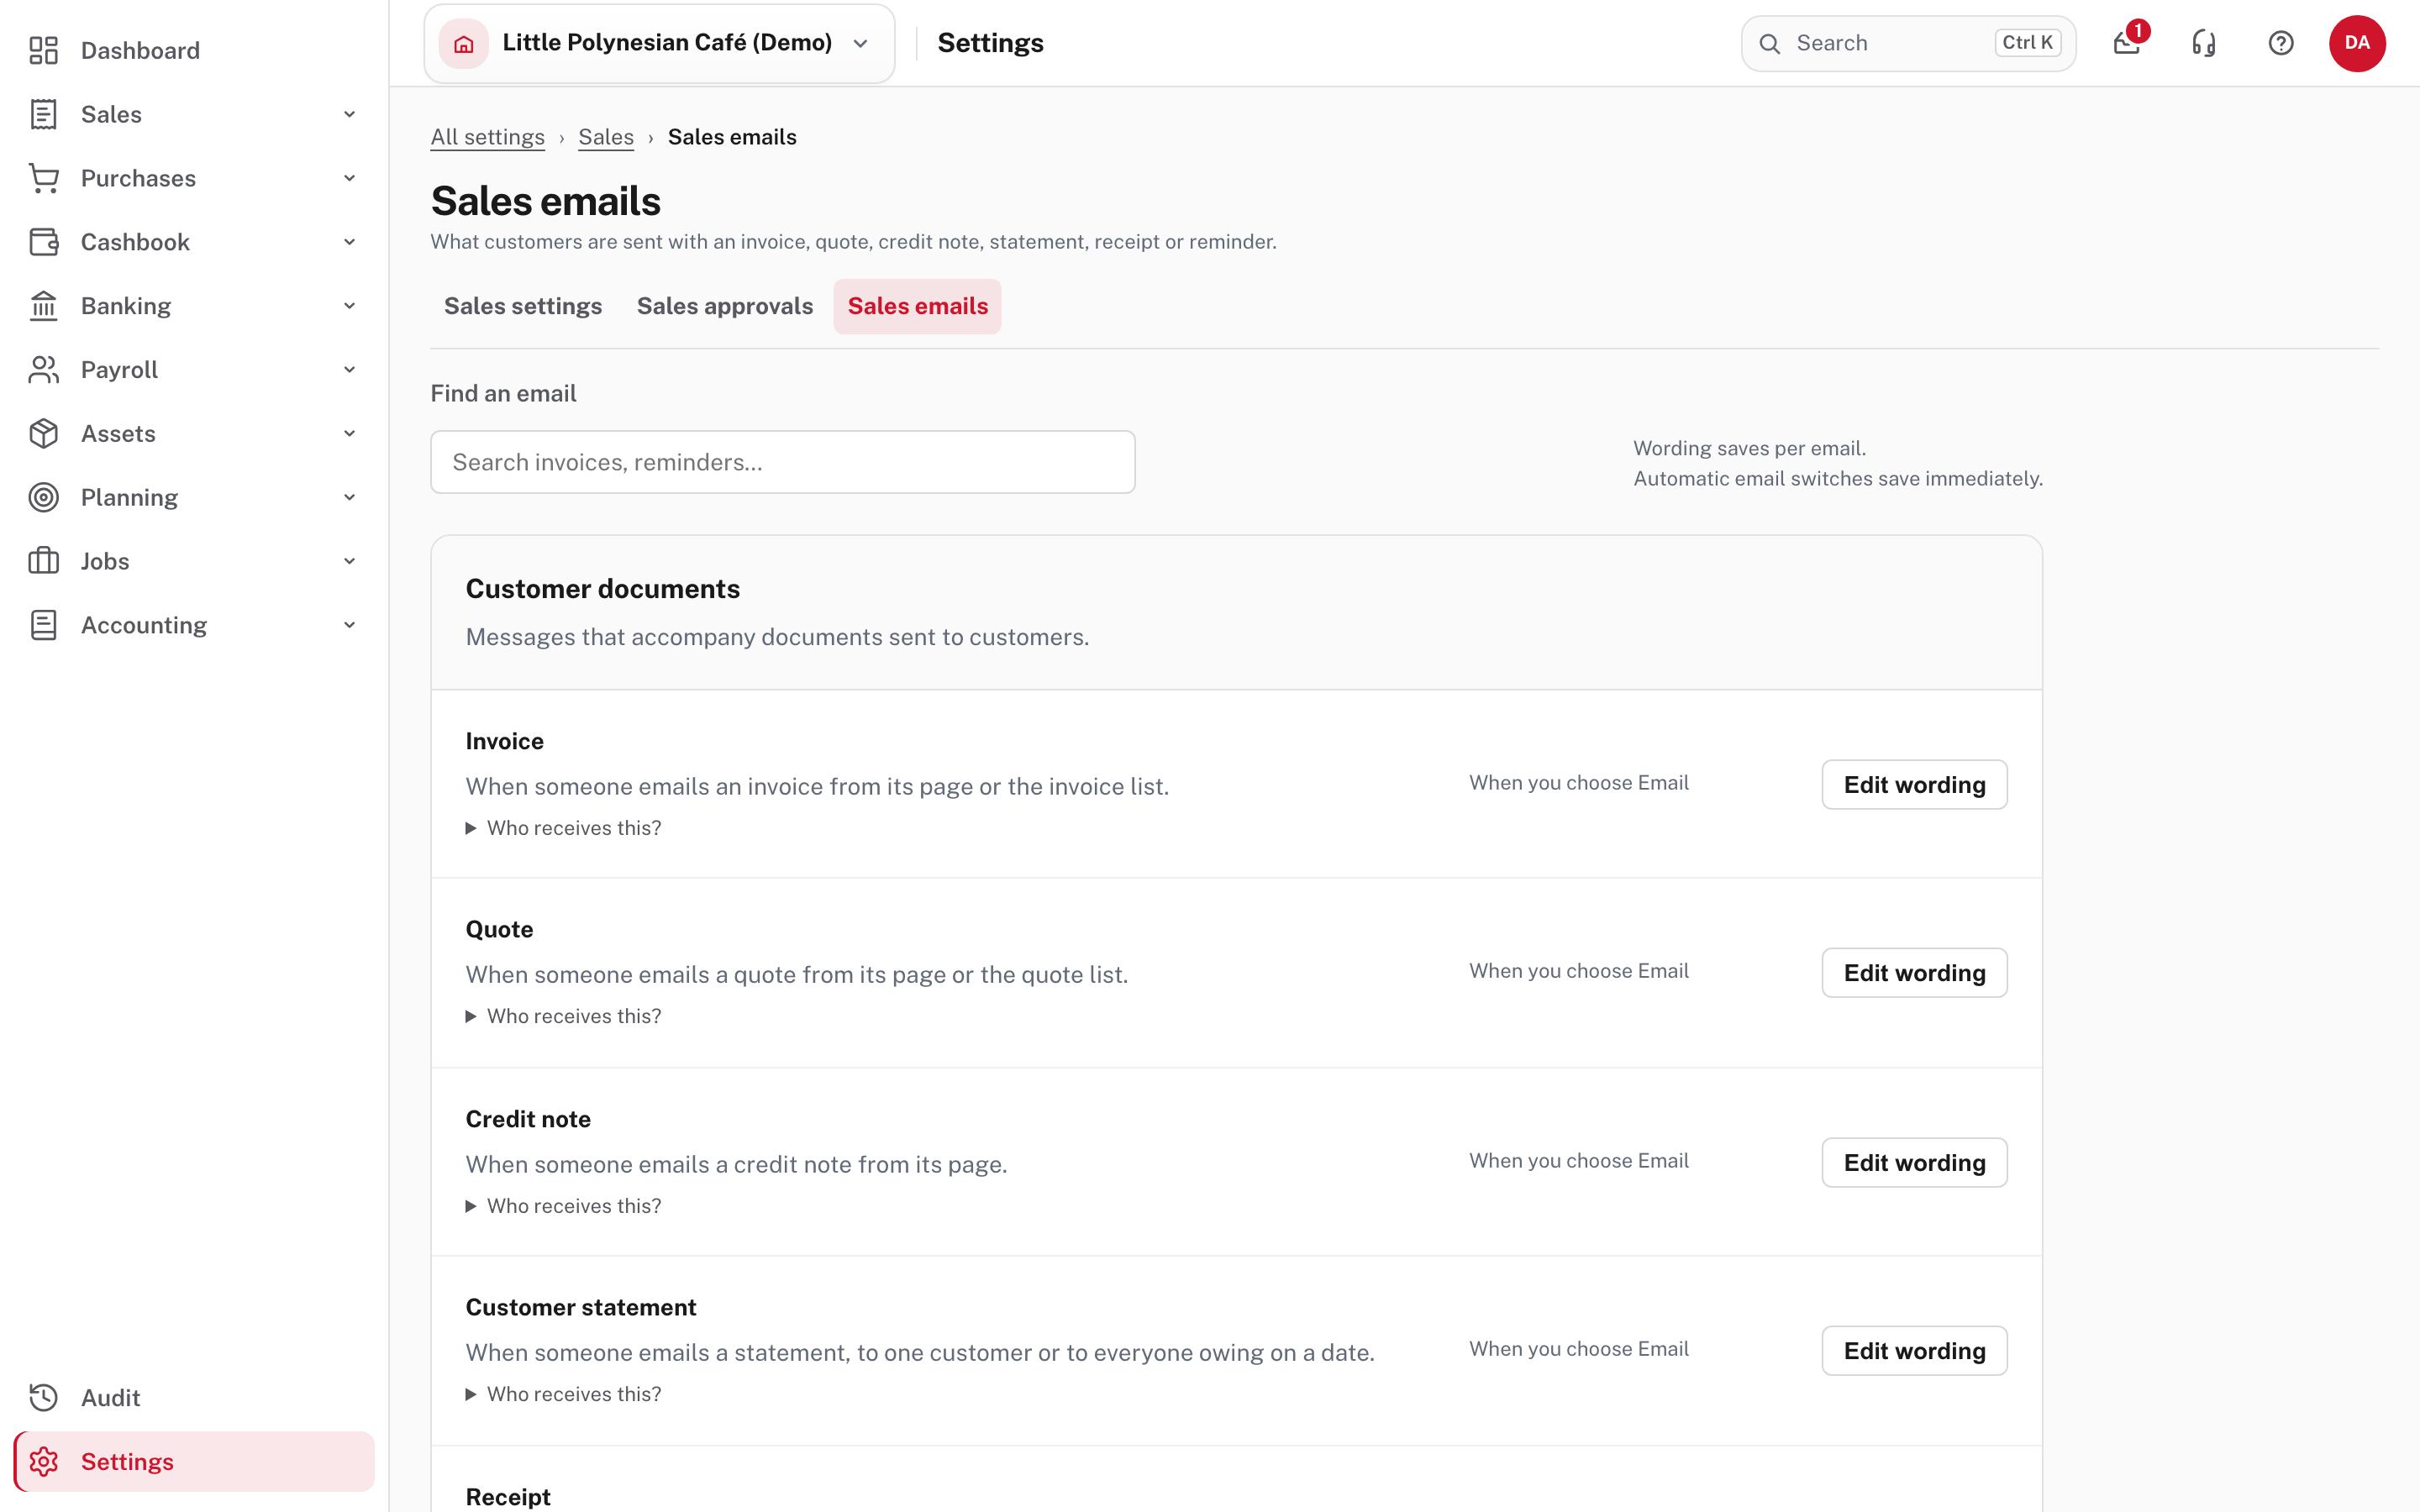The height and width of the screenshot is (1512, 2420).
Task: Click the Purchases cart icon
Action: point(43,178)
